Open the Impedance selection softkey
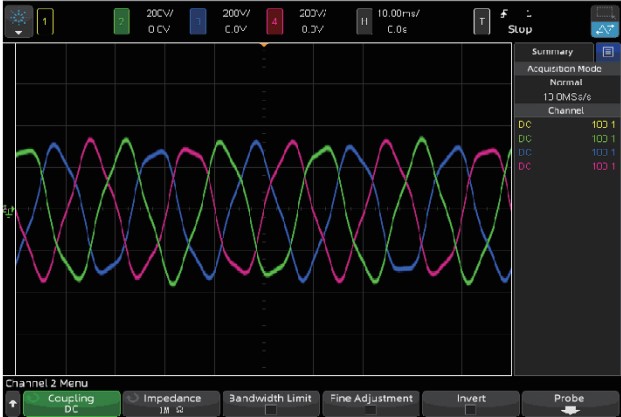This screenshot has width=621, height=417. point(169,403)
